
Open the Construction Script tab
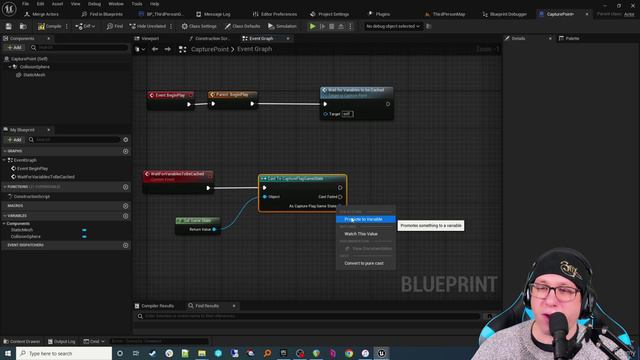(x=208, y=38)
